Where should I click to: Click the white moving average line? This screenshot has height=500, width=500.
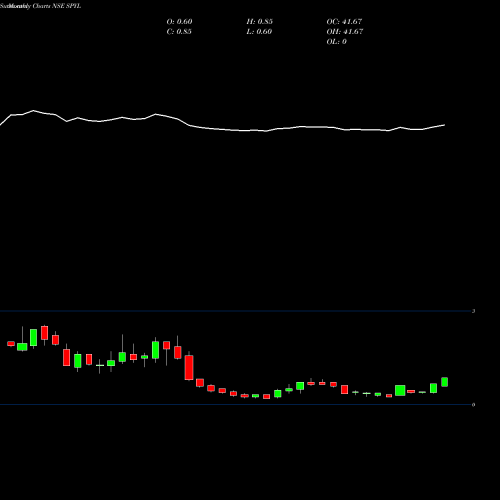222,129
